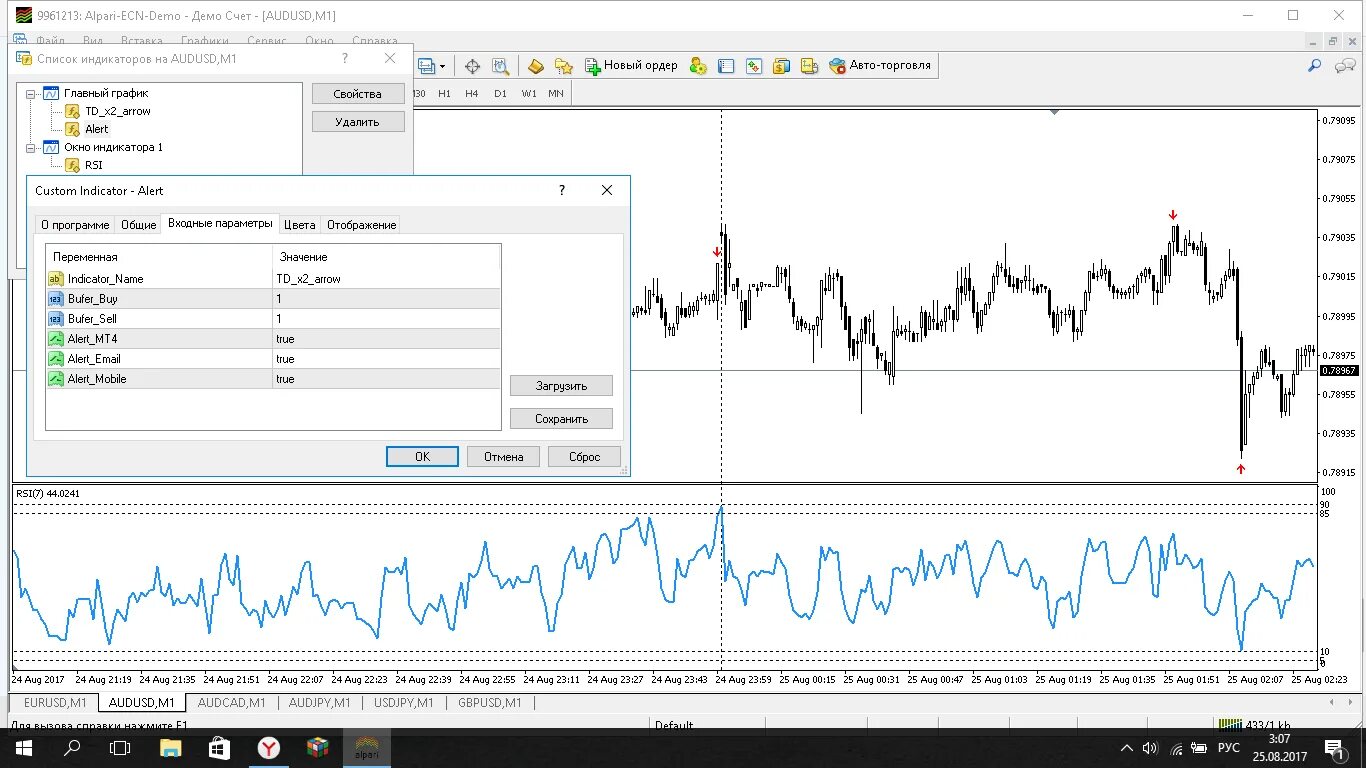This screenshot has width=1366, height=768.
Task: Click the Новый ордер button
Action: tap(631, 66)
